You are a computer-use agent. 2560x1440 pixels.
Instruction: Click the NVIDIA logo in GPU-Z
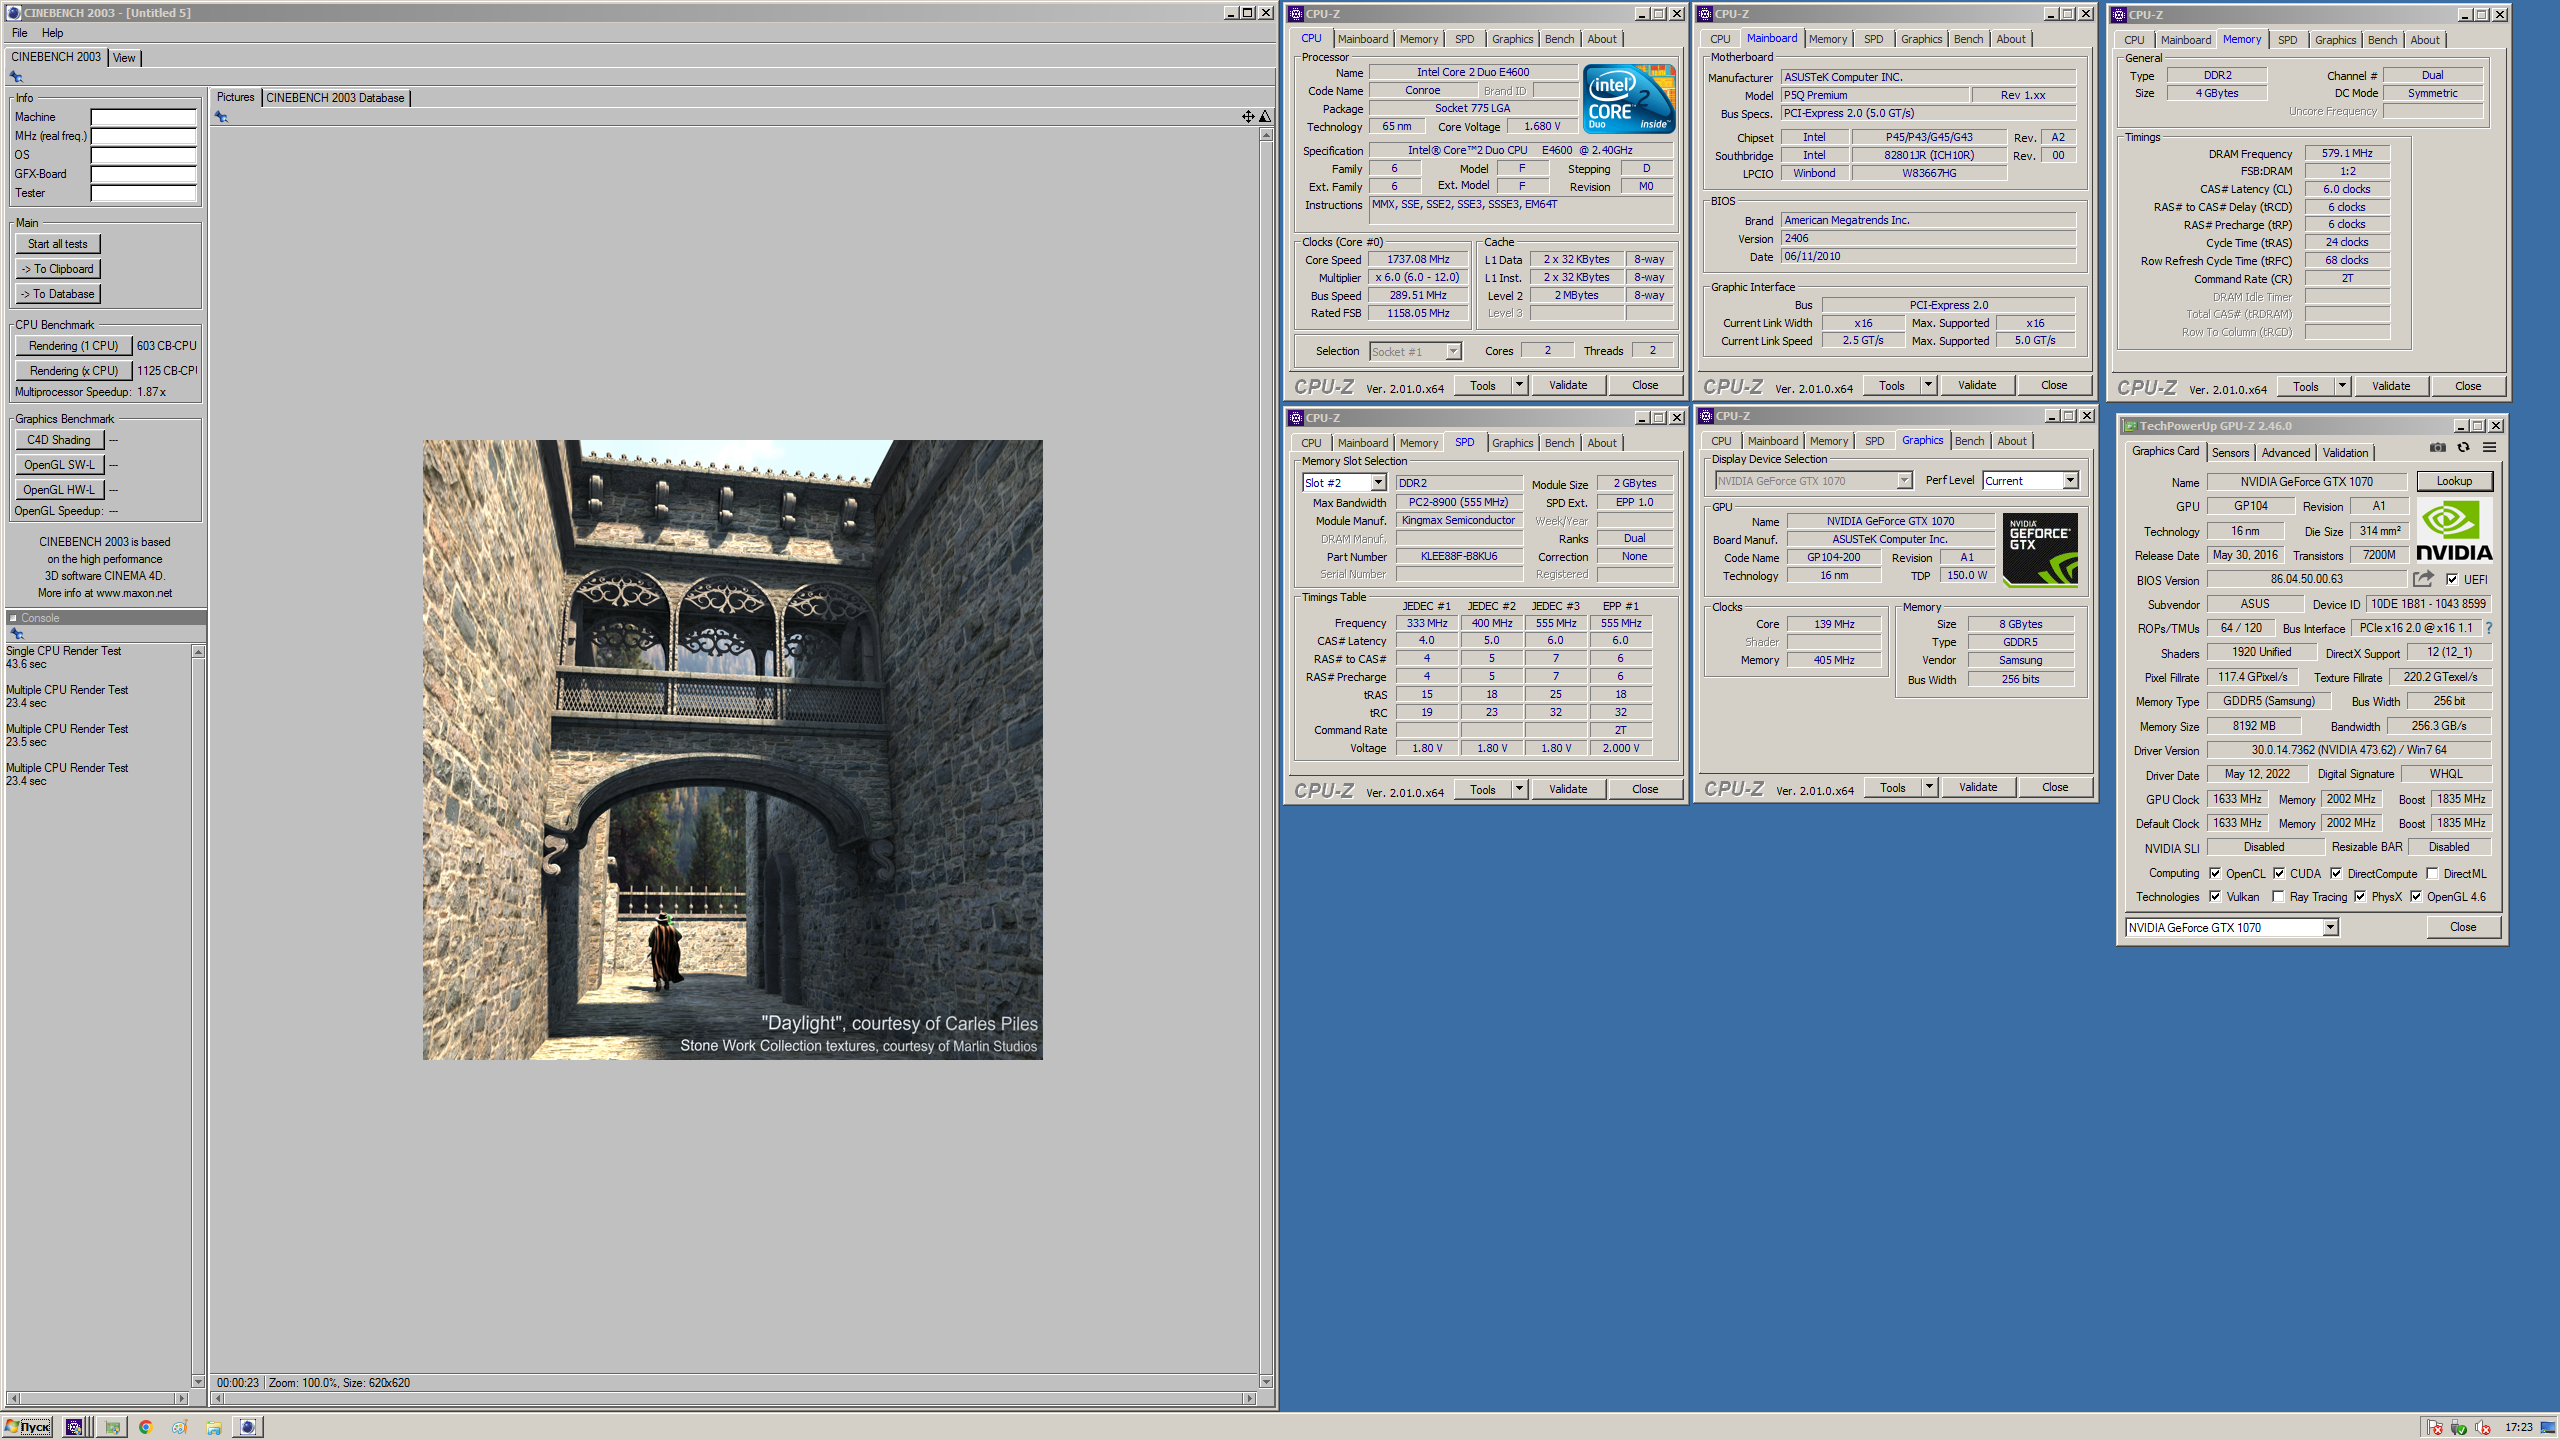click(x=2454, y=531)
